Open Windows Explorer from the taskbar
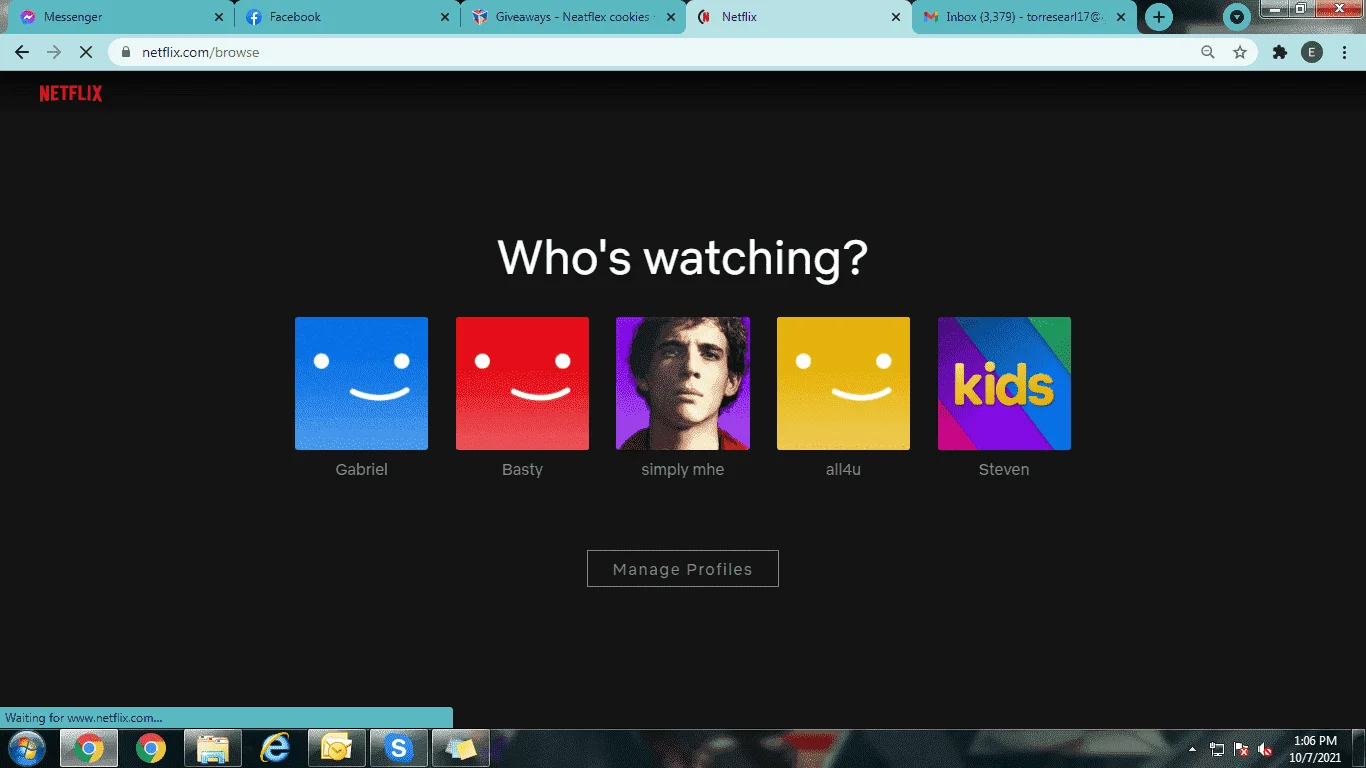 (x=213, y=748)
